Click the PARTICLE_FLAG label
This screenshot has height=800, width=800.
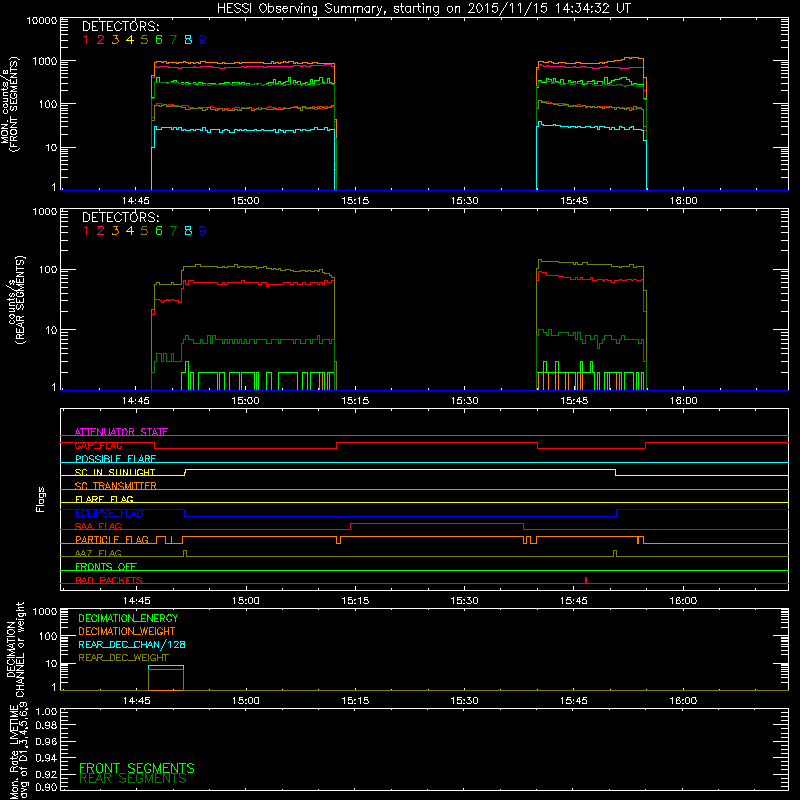(x=112, y=539)
